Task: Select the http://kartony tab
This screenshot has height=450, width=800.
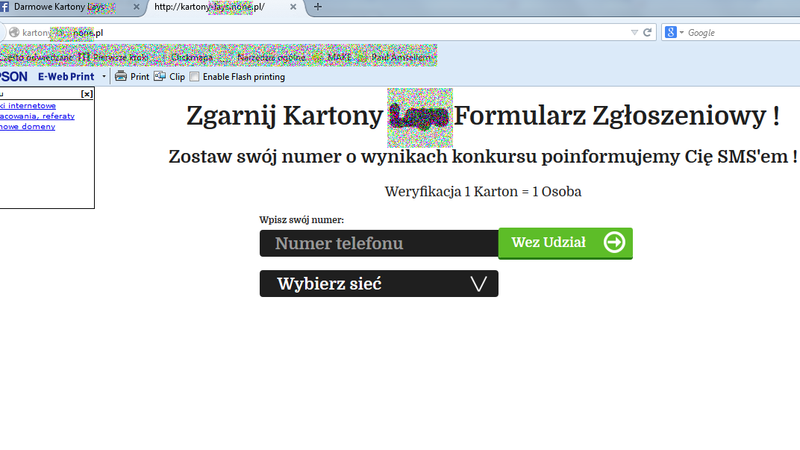Action: pyautogui.click(x=224, y=7)
